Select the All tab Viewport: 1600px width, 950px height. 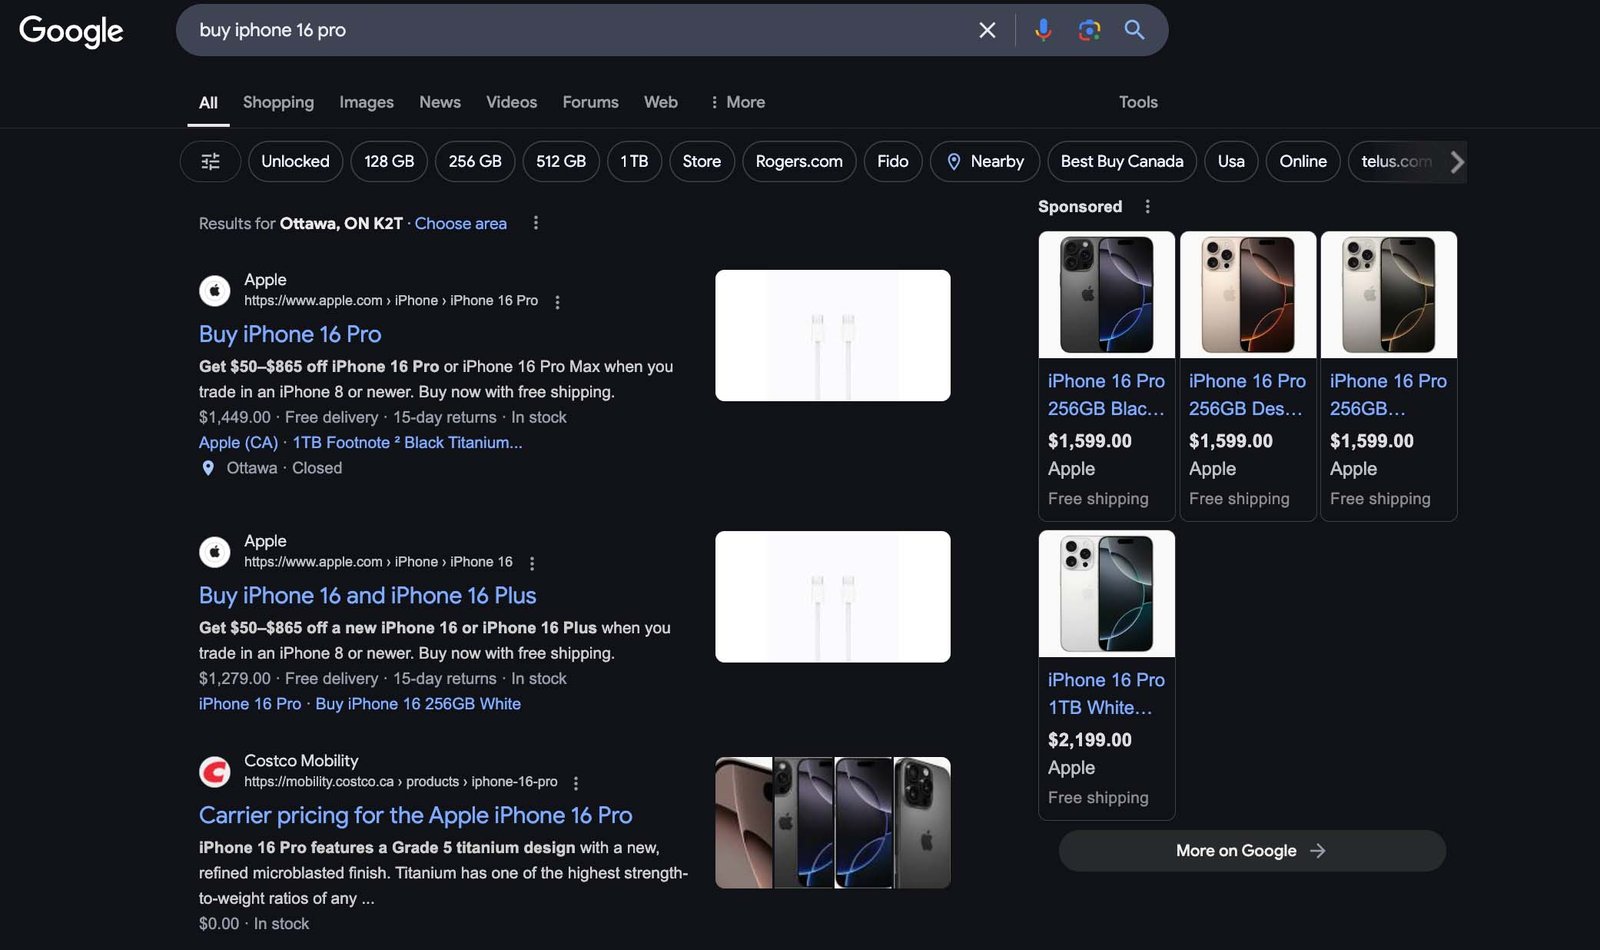tap(208, 102)
